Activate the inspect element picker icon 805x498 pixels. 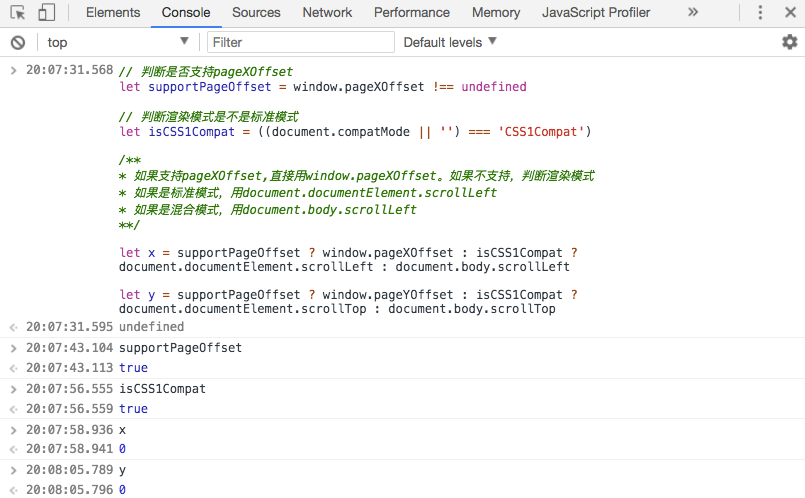coord(18,12)
